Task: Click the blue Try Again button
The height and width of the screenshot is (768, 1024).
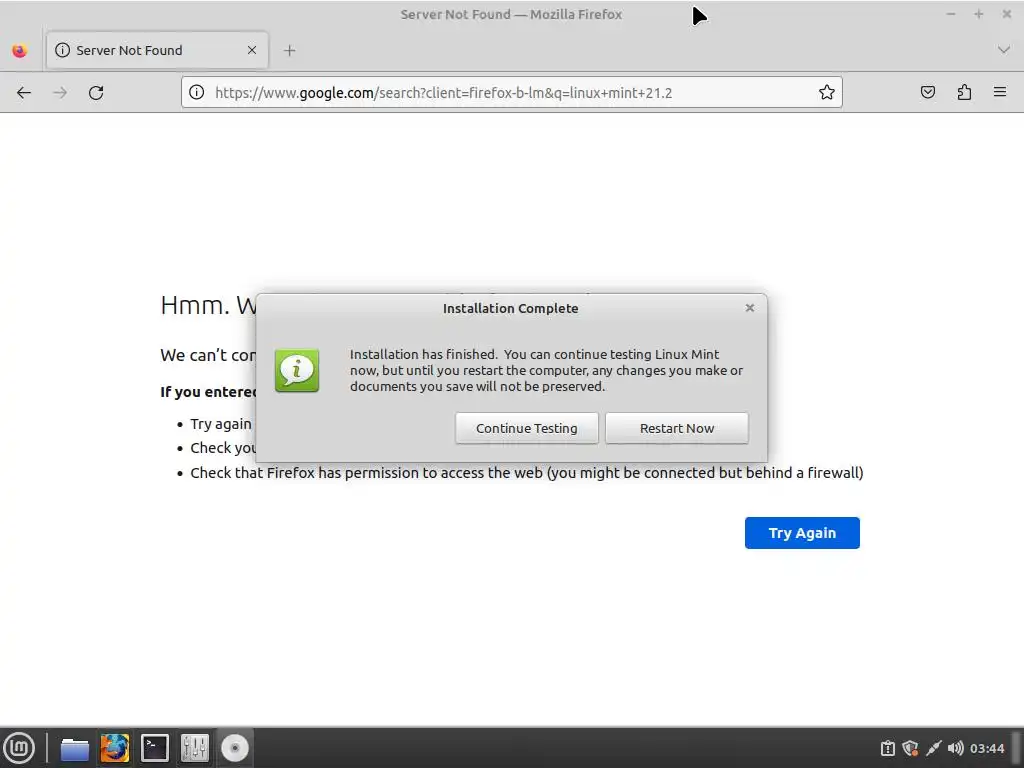Action: pyautogui.click(x=802, y=533)
